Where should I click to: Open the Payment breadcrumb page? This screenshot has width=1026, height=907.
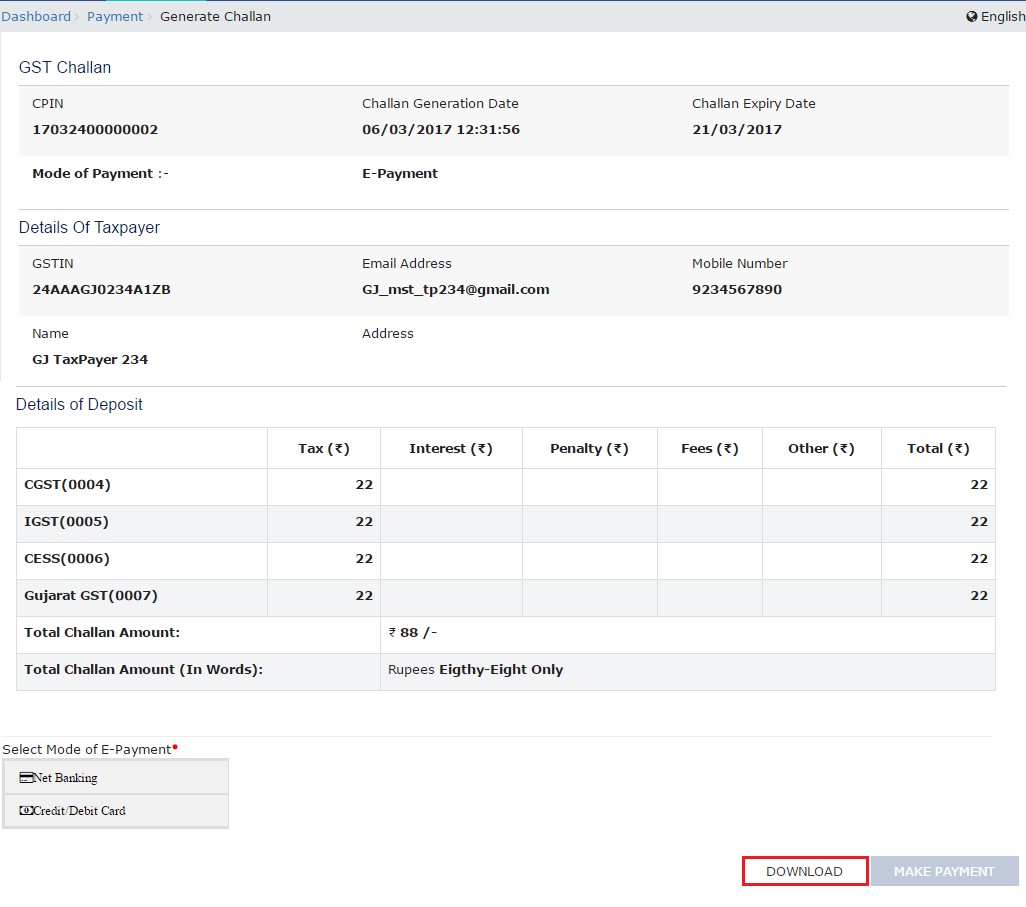click(x=115, y=16)
